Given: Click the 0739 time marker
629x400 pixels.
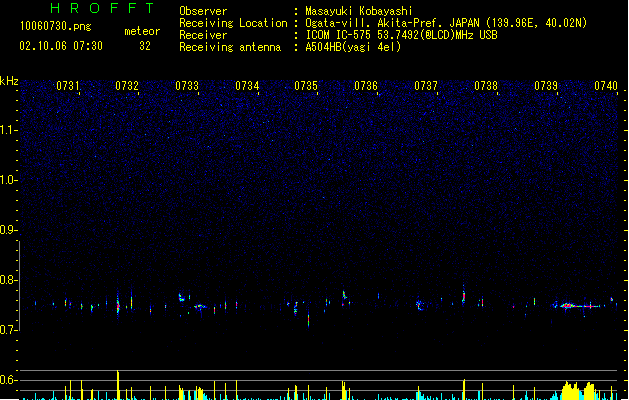Looking at the screenshot, I should pyautogui.click(x=546, y=86).
